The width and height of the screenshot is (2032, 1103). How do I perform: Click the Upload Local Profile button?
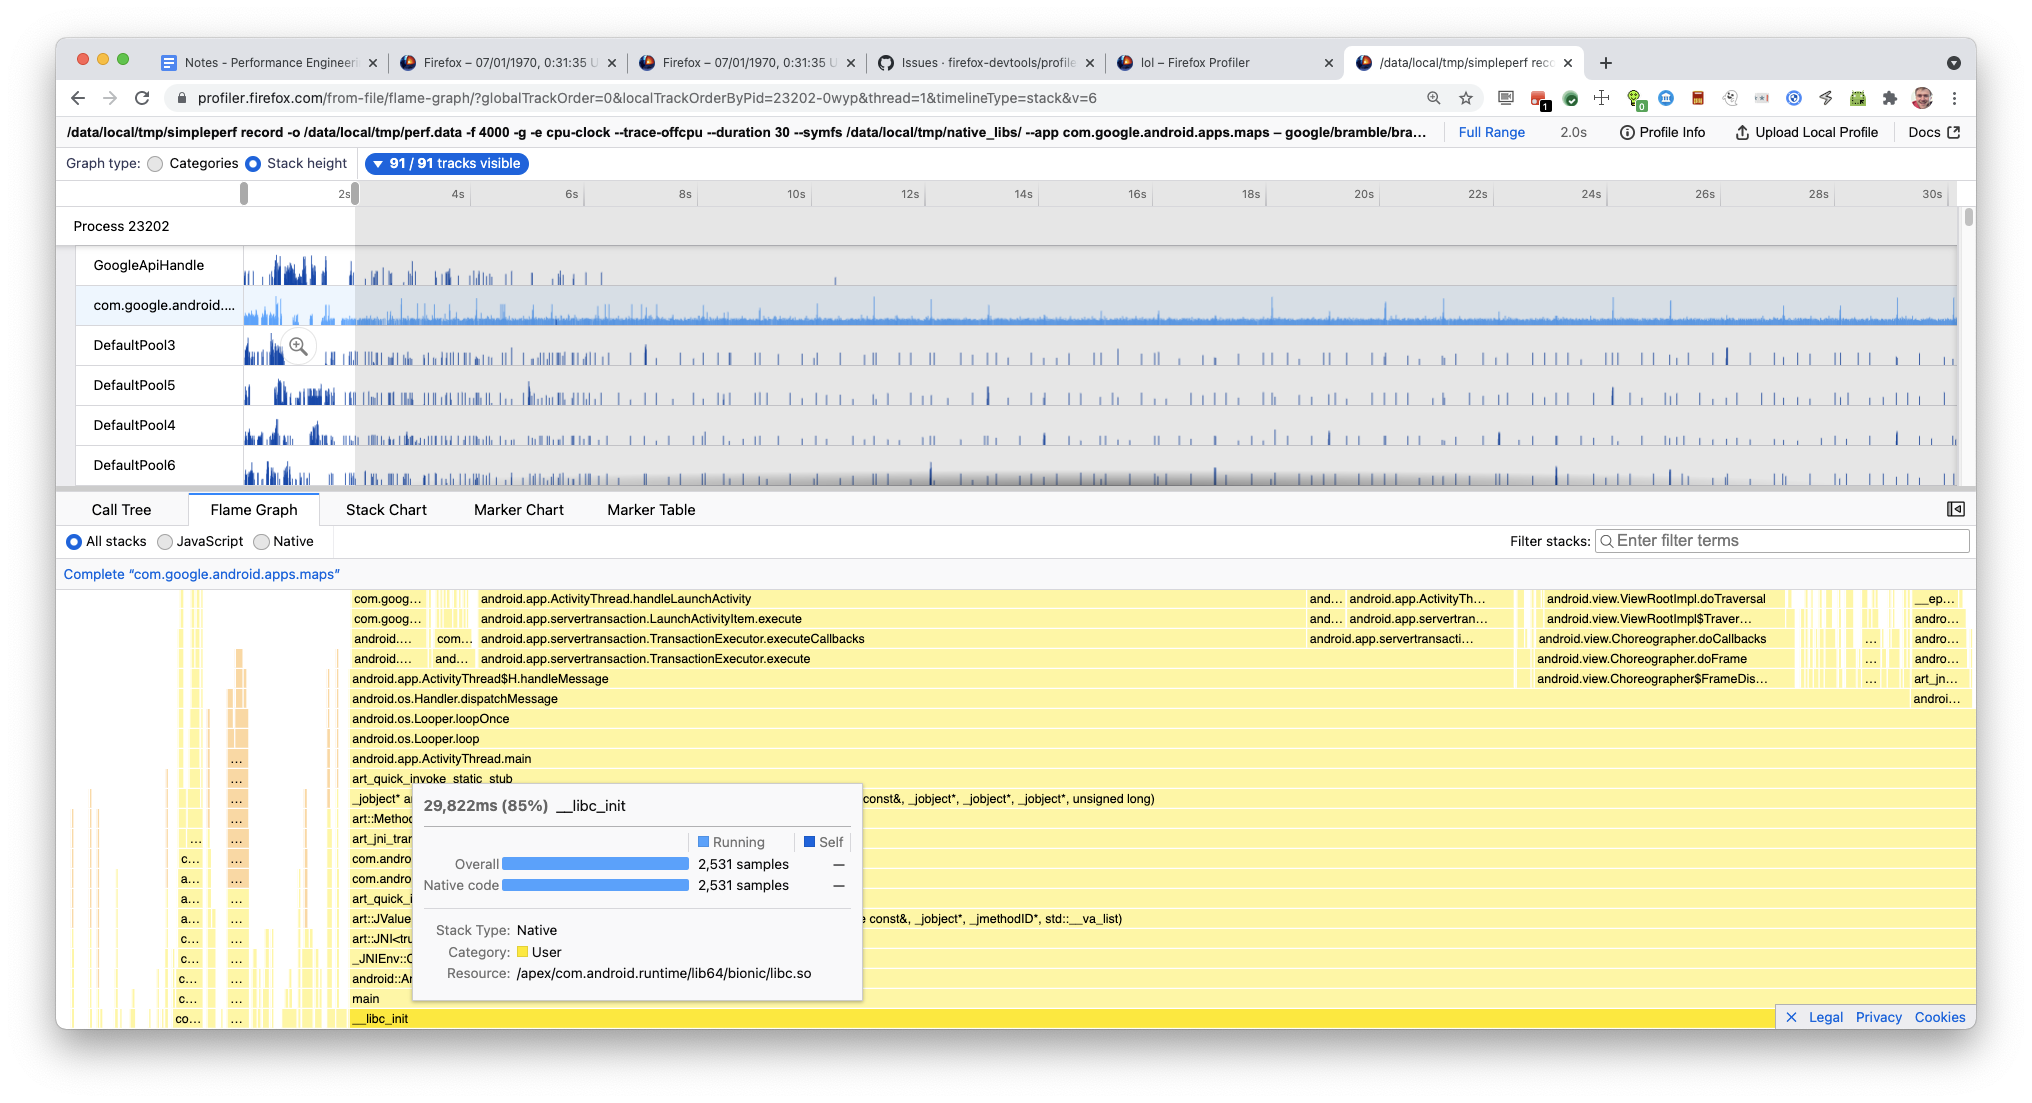pyautogui.click(x=1805, y=132)
